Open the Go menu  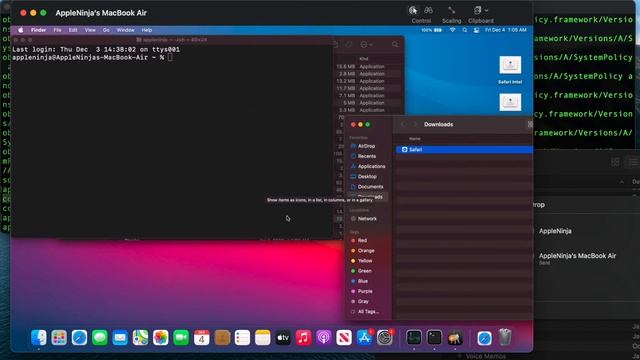(x=106, y=30)
